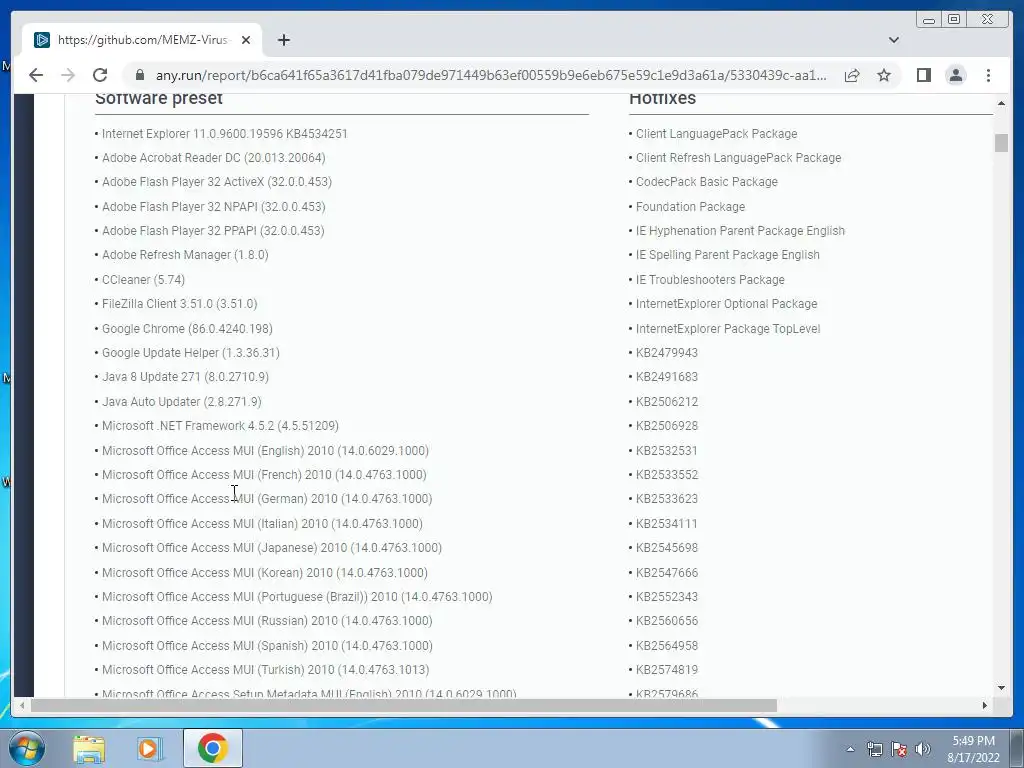Open a new tab with the plus button
The width and height of the screenshot is (1024, 768).
tap(283, 40)
